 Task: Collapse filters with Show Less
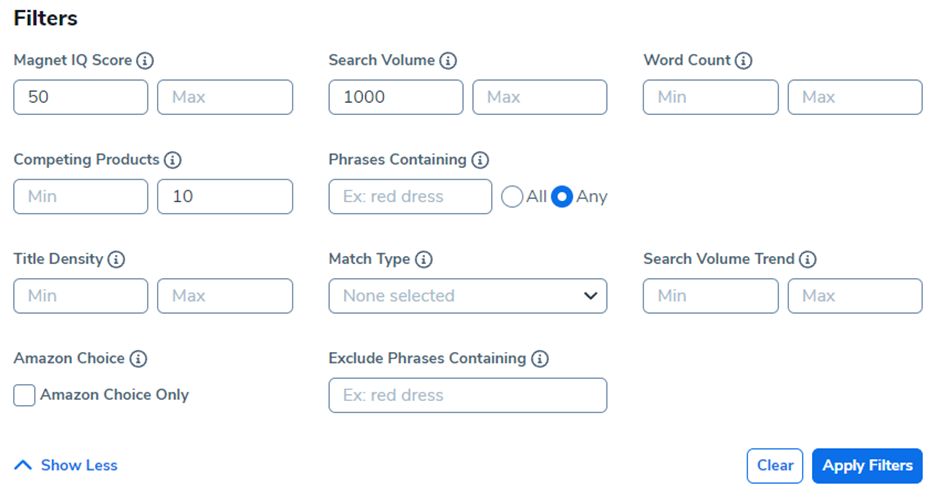(x=66, y=465)
